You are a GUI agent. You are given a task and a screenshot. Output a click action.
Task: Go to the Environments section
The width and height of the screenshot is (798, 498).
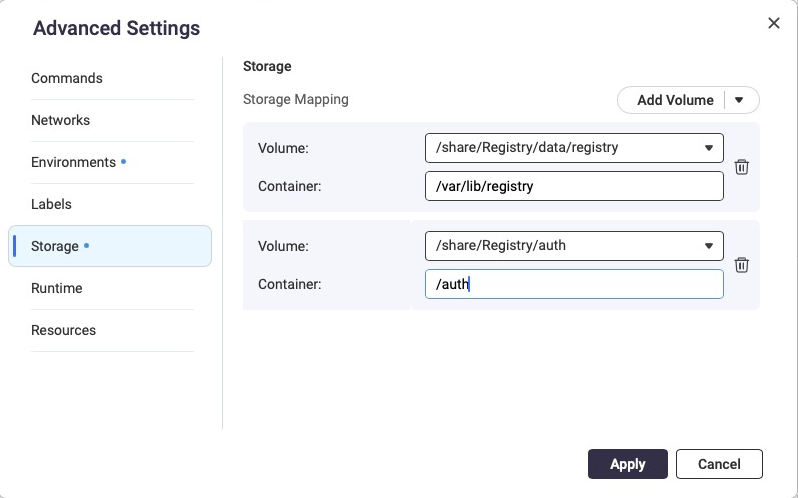(74, 162)
